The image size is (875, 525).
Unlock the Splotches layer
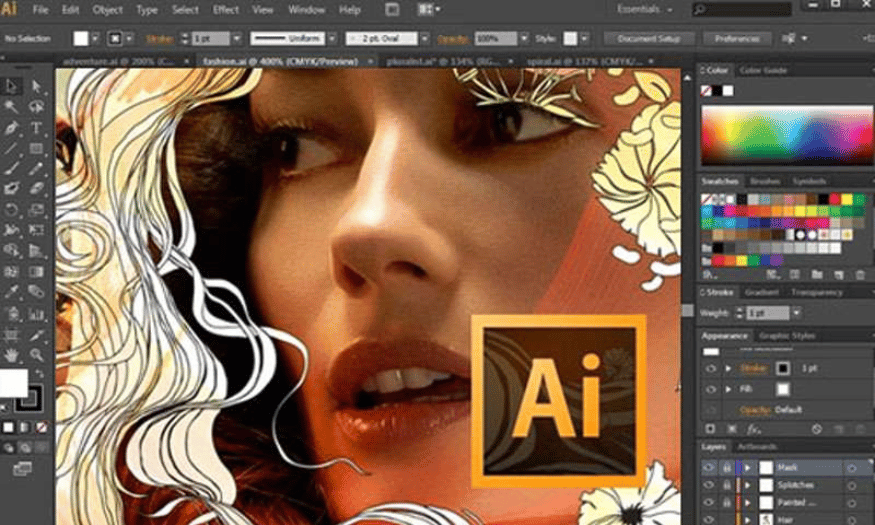727,485
